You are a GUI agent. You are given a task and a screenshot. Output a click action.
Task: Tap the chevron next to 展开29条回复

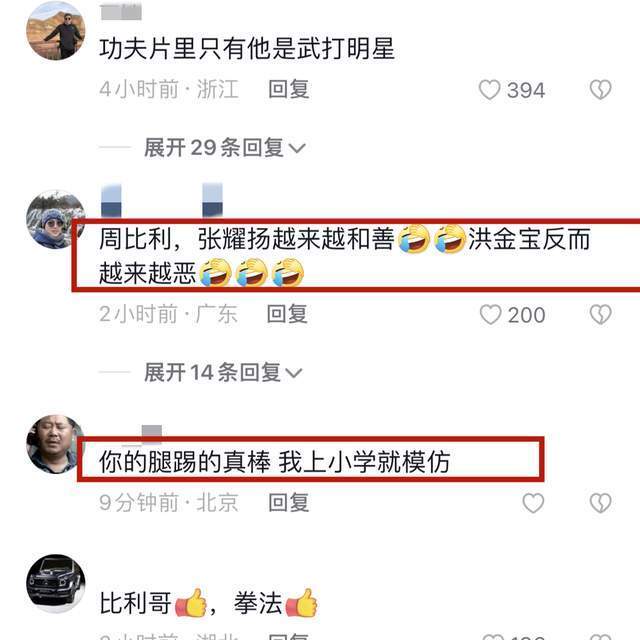[x=297, y=148]
